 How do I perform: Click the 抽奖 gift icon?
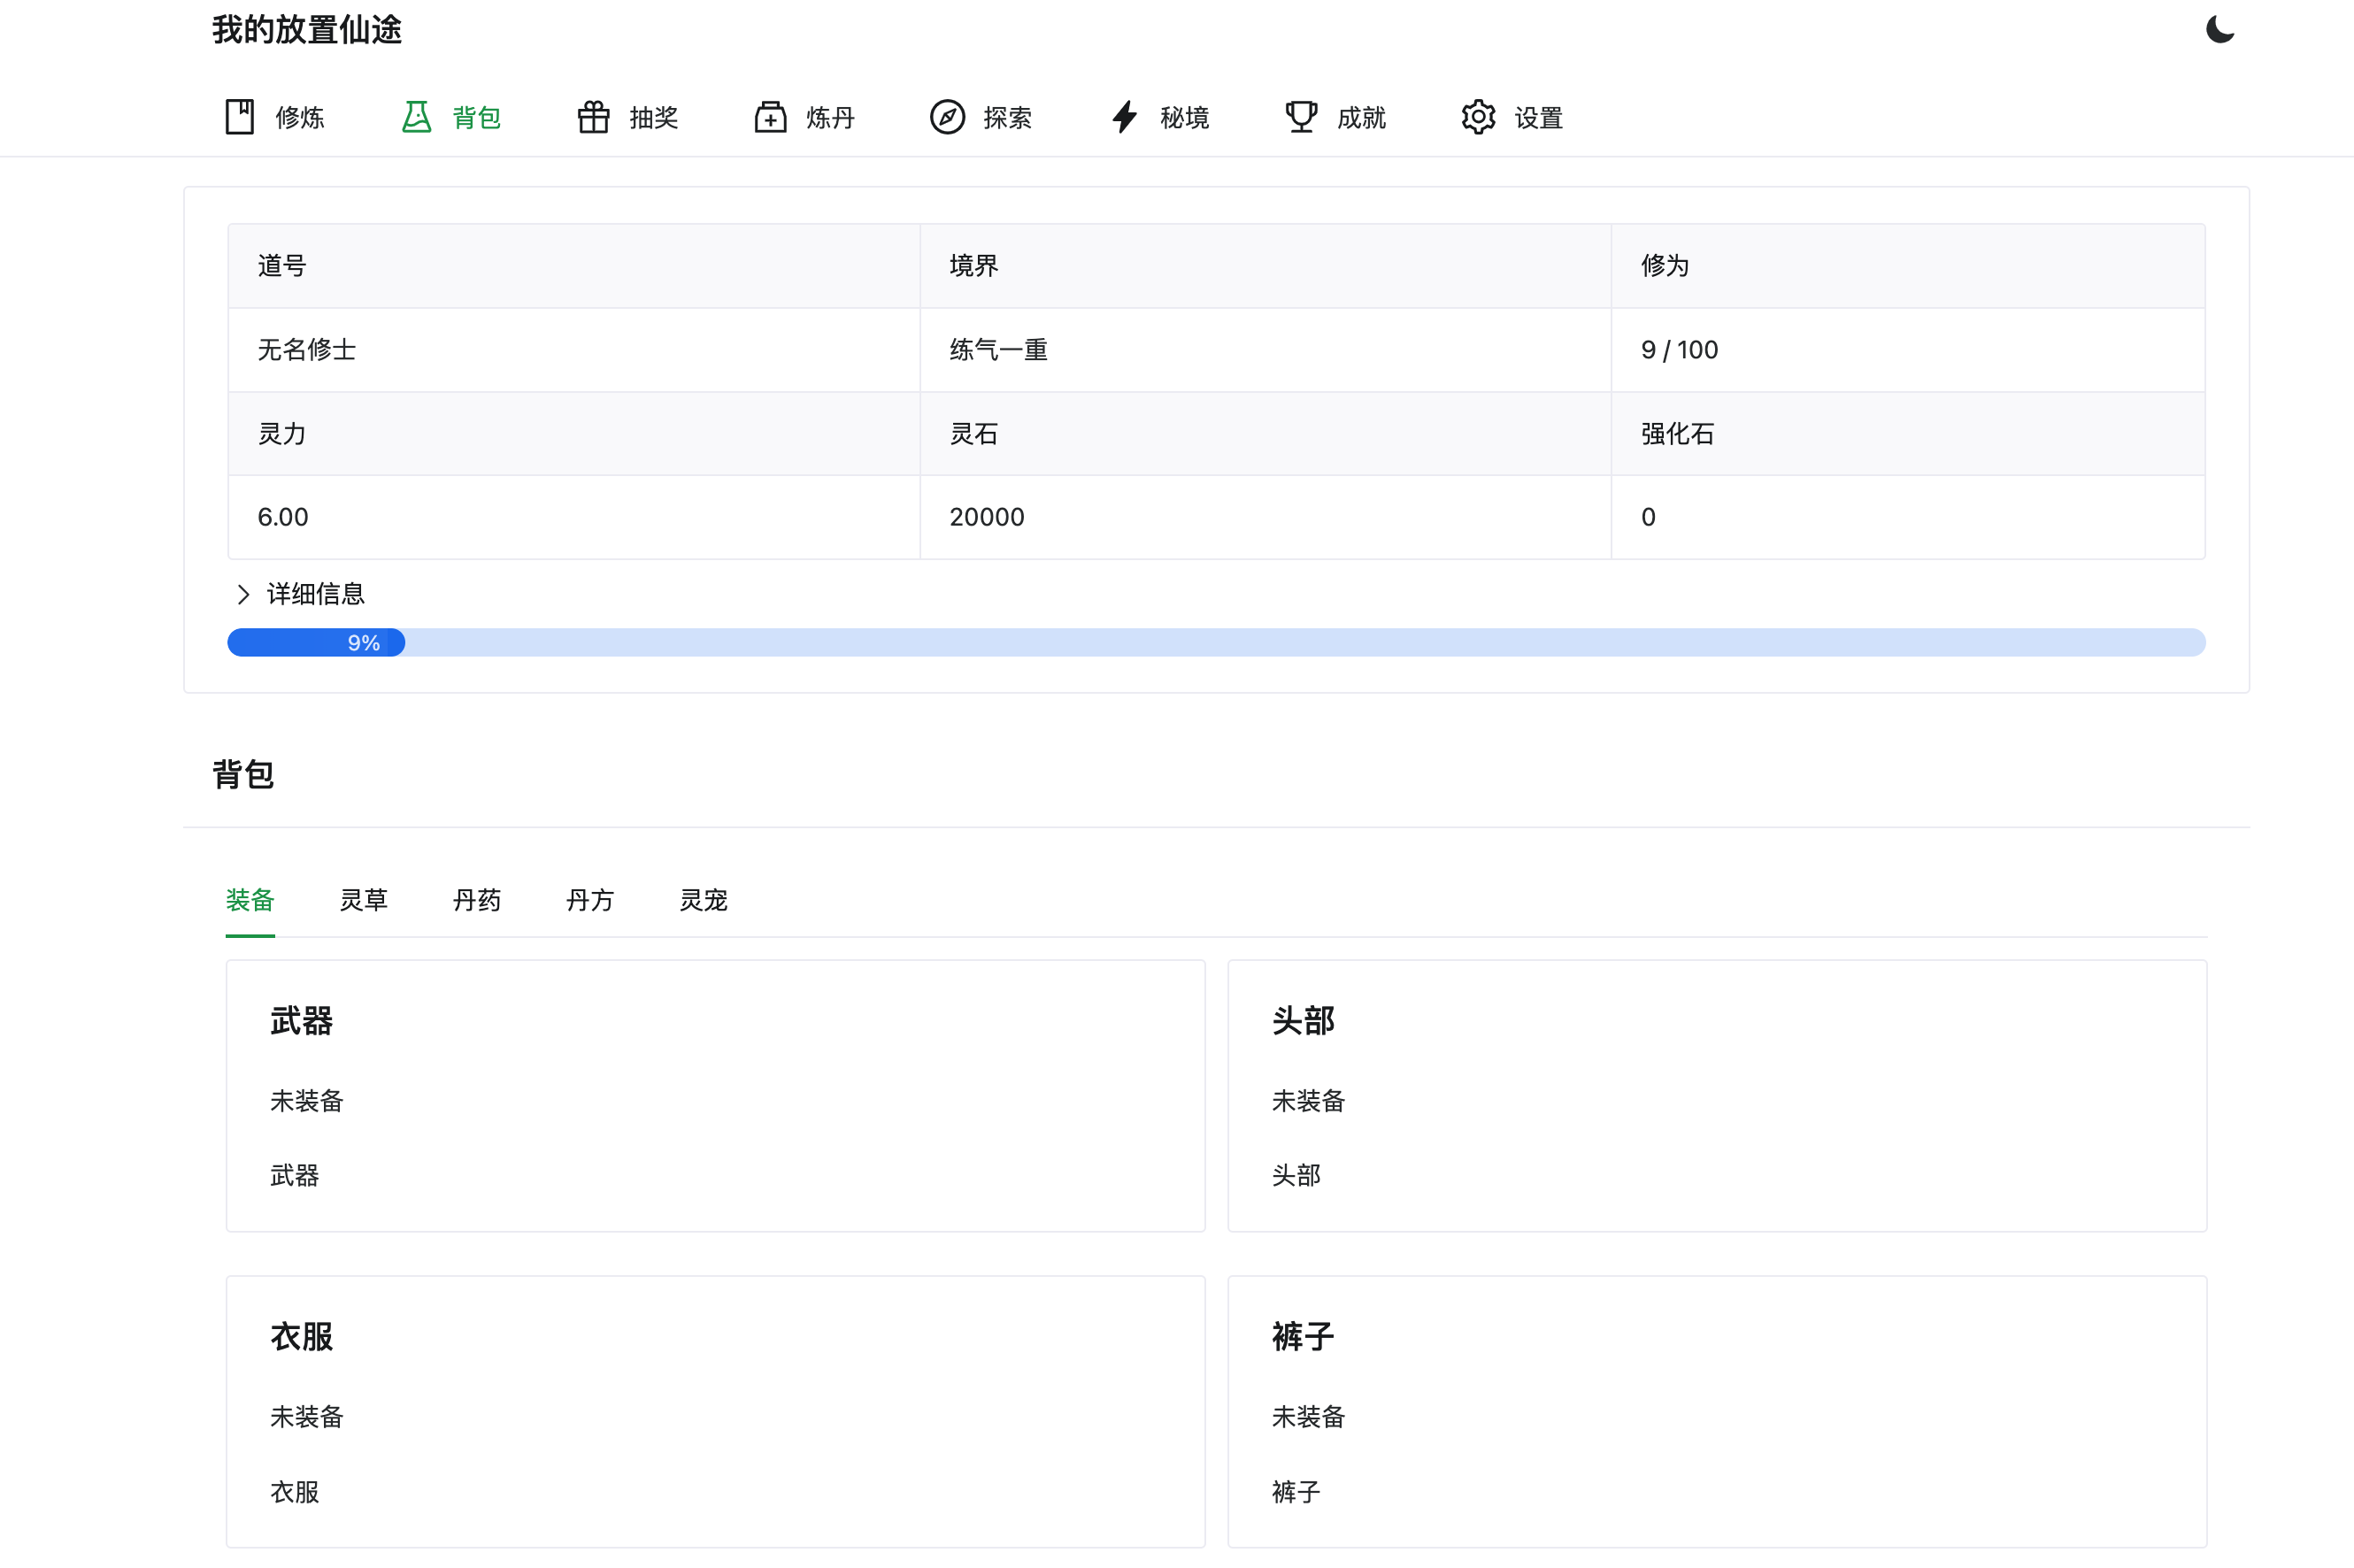(x=593, y=117)
